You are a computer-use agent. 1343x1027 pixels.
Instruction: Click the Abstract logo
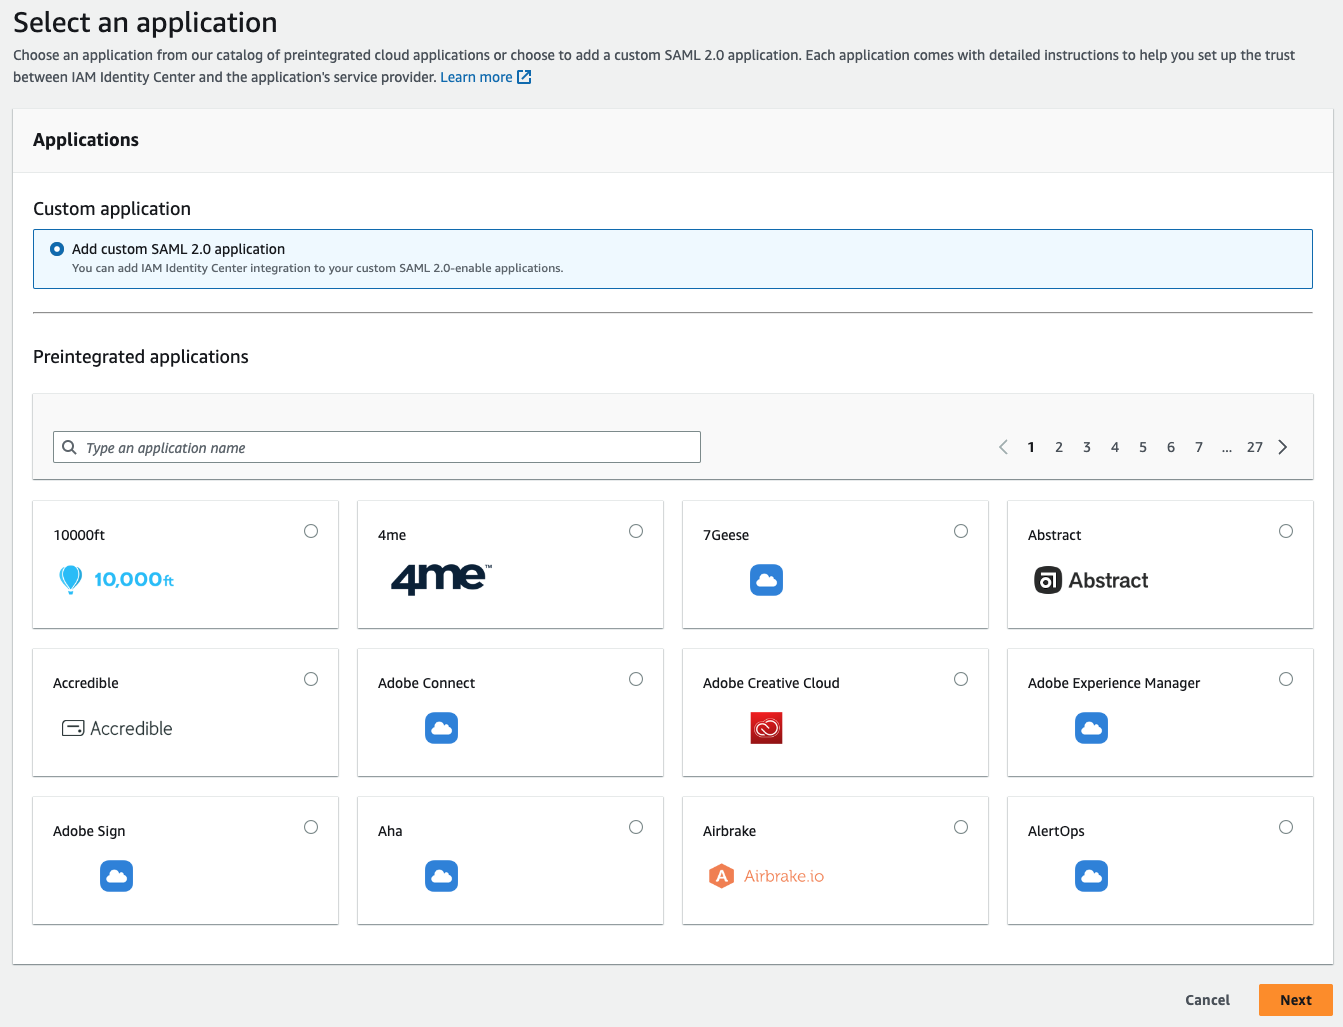coord(1091,580)
